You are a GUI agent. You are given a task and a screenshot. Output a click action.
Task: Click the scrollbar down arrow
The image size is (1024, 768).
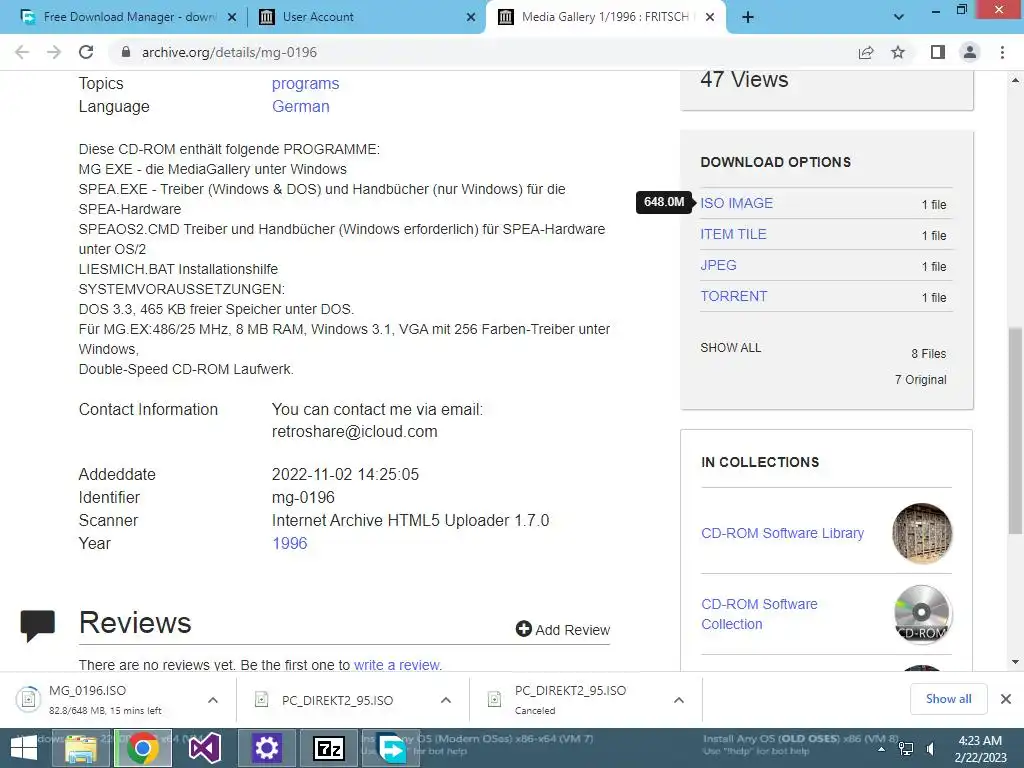[1015, 662]
